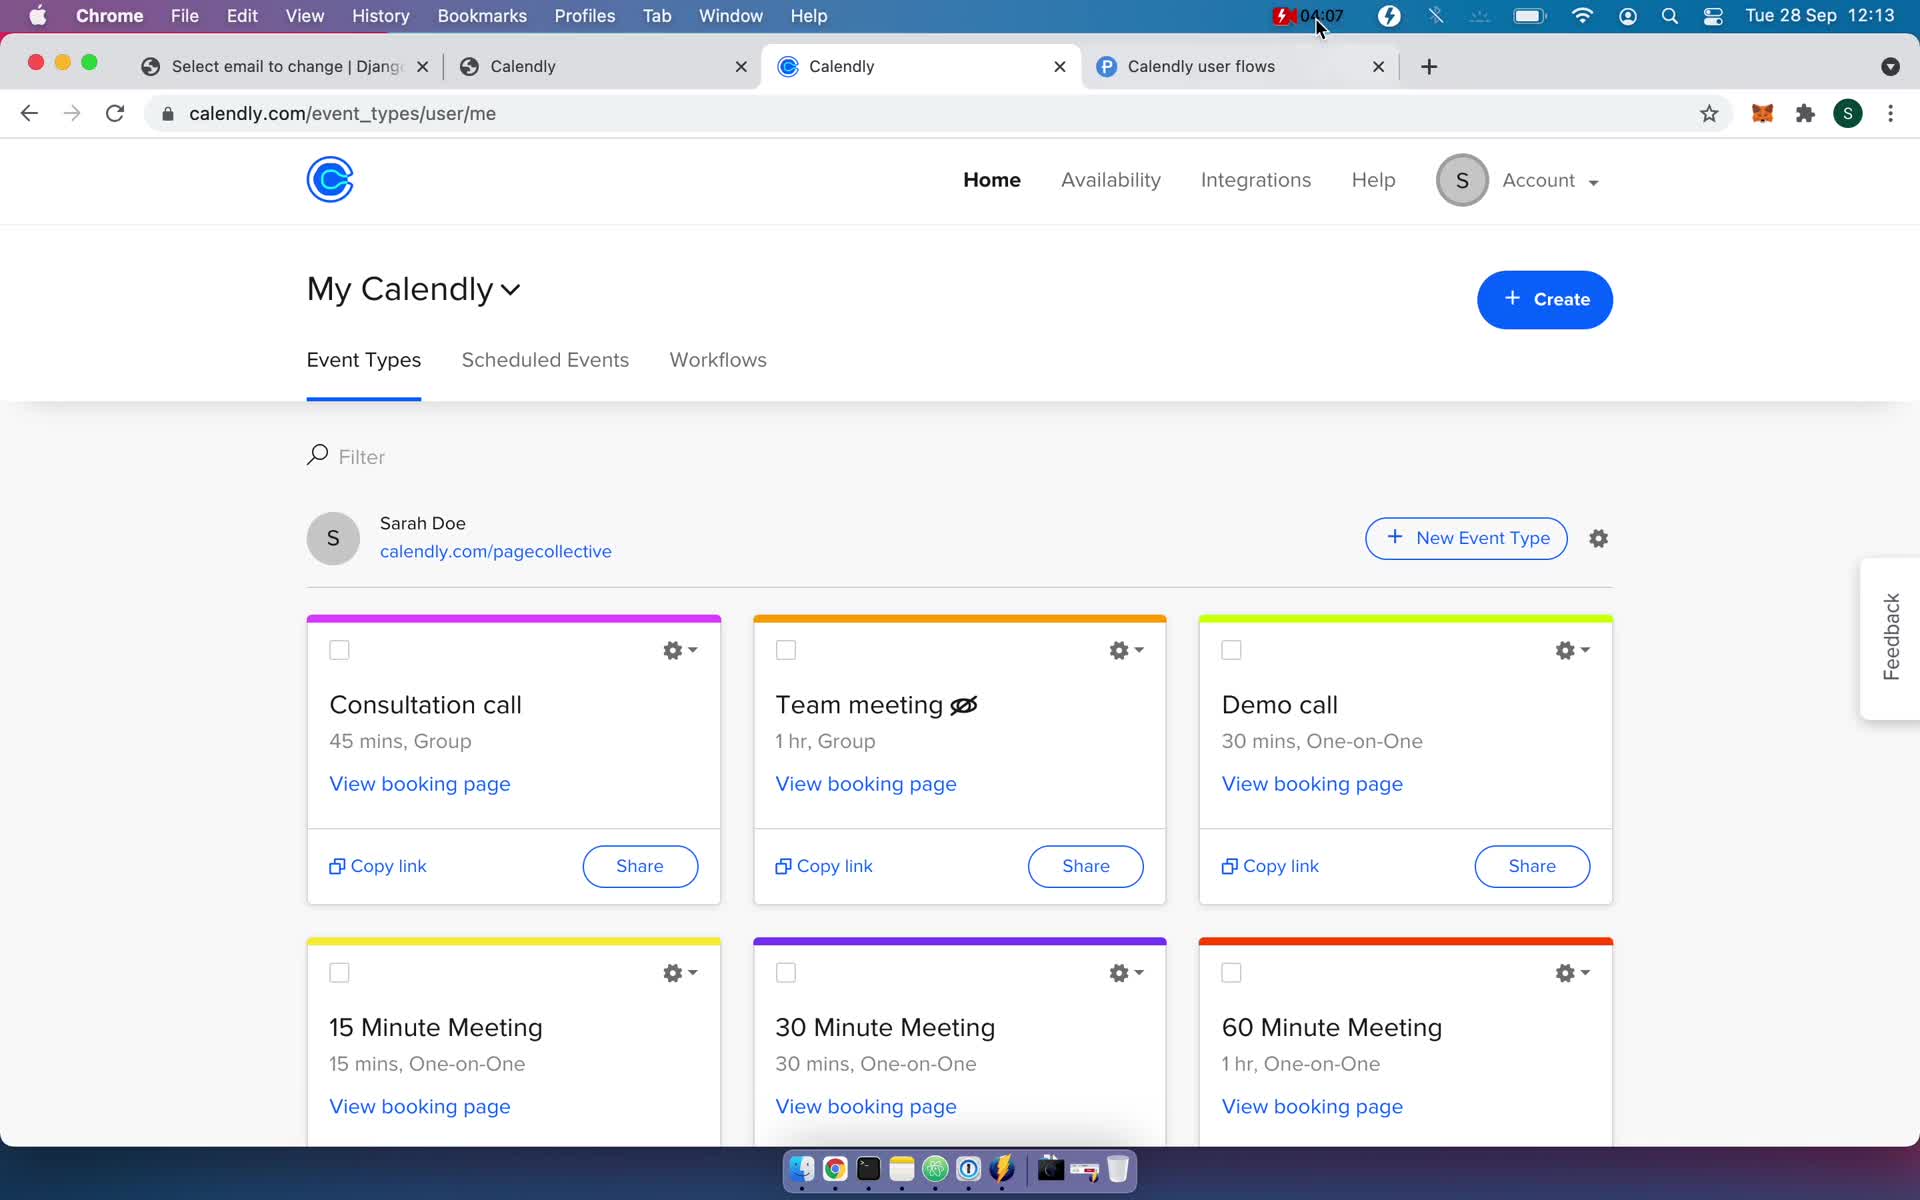Select the Workflows tab
Screen dimensions: 1920x1200
click(x=717, y=361)
